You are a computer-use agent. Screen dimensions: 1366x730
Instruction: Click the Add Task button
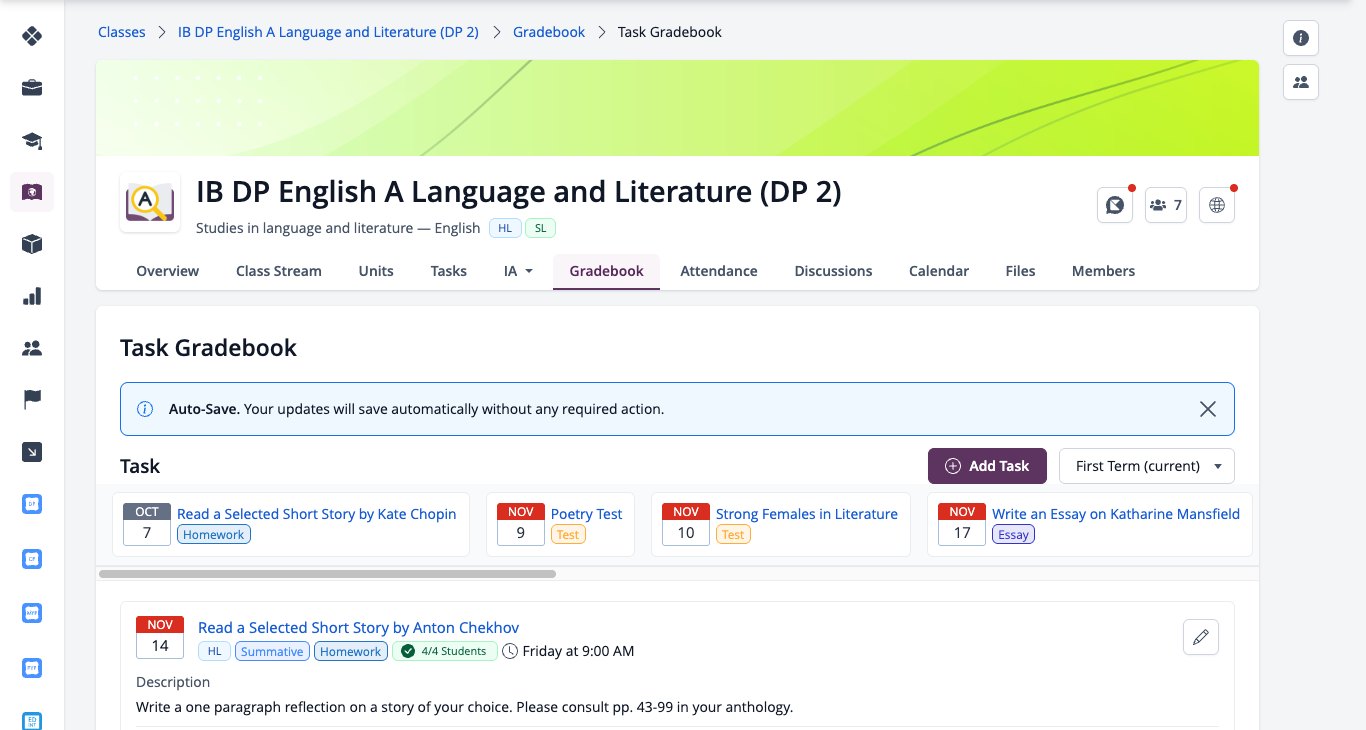tap(987, 466)
